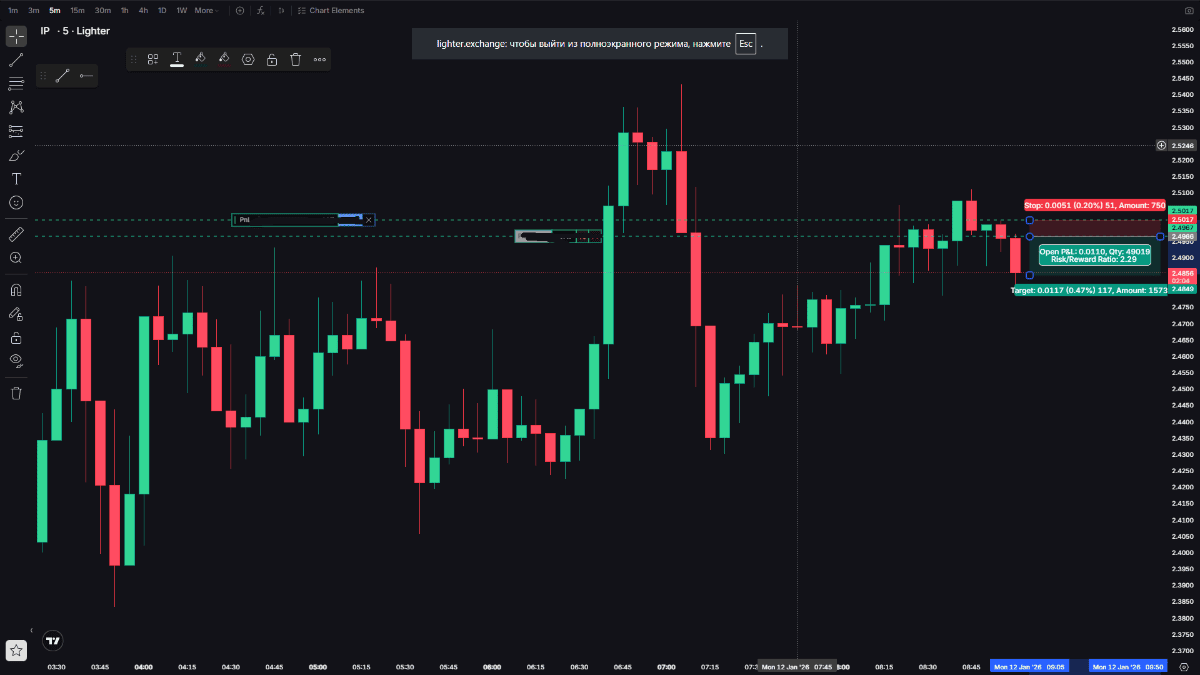1200x675 pixels.
Task: Open the brush drawing tool
Action: pyautogui.click(x=16, y=155)
